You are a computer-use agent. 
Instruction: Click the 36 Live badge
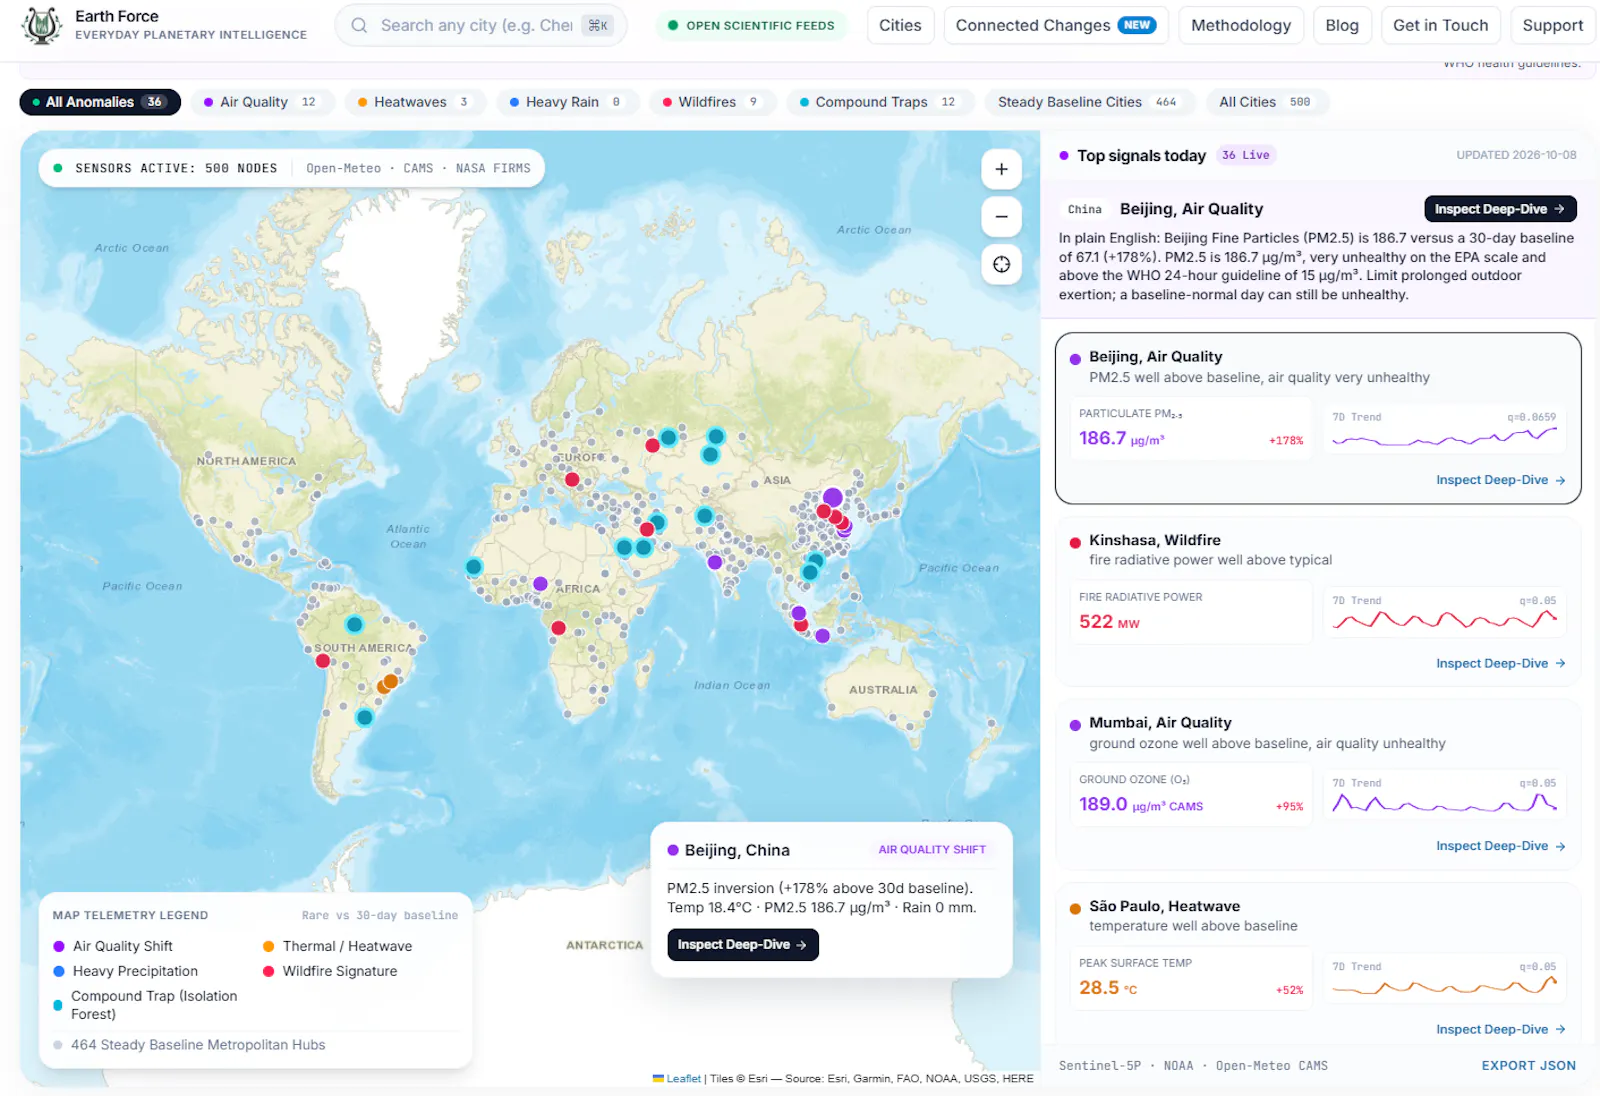[x=1246, y=155]
